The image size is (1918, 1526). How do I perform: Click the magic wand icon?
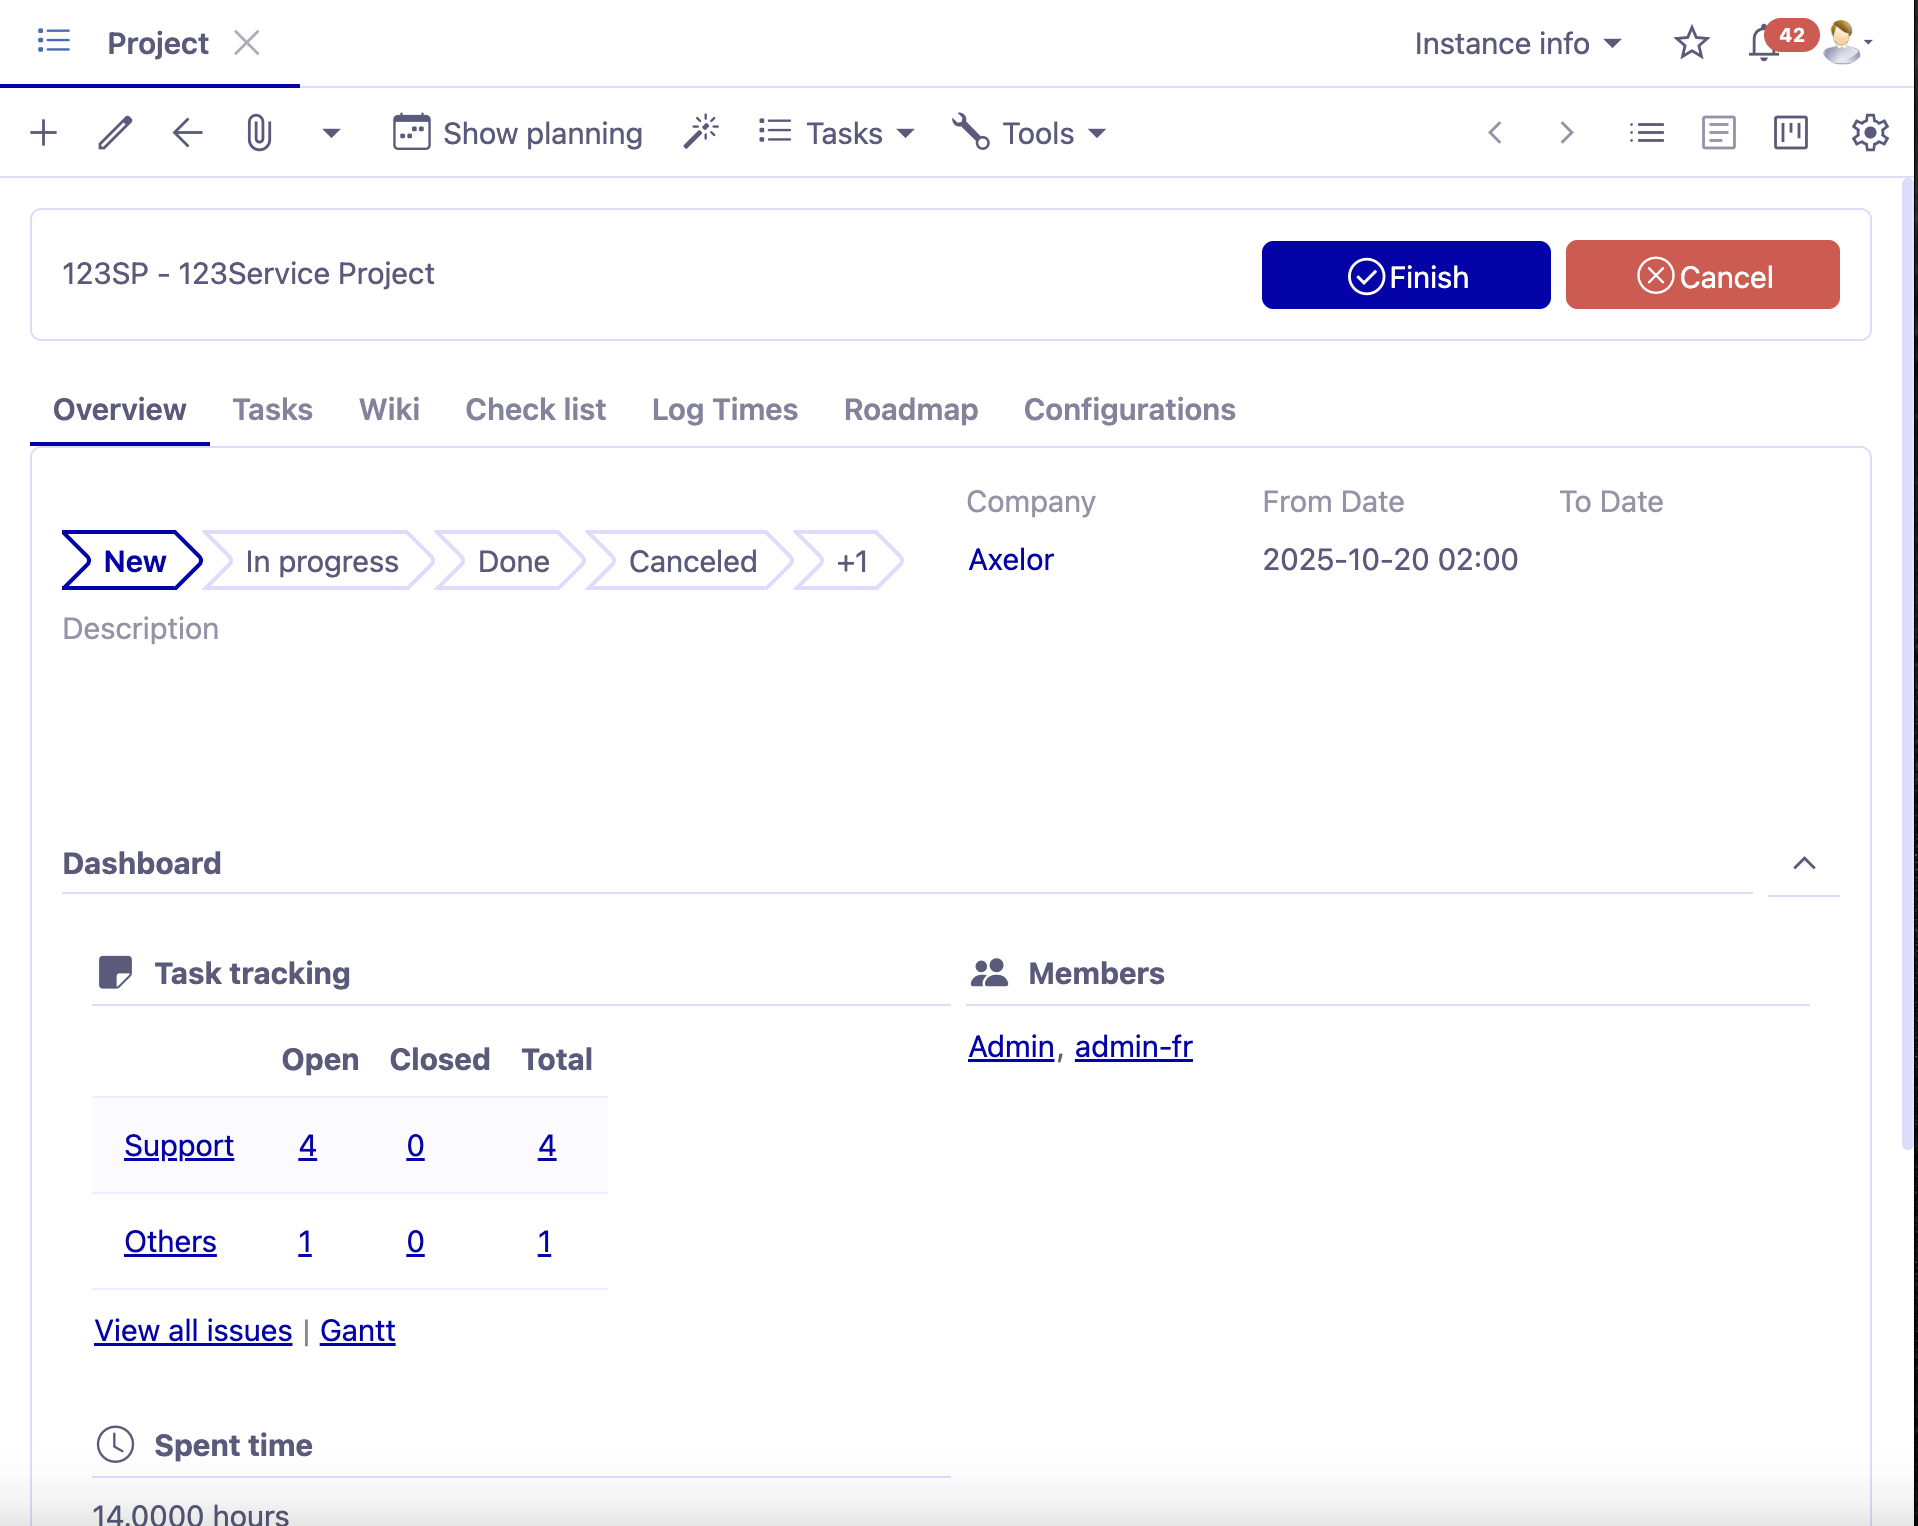pos(701,131)
